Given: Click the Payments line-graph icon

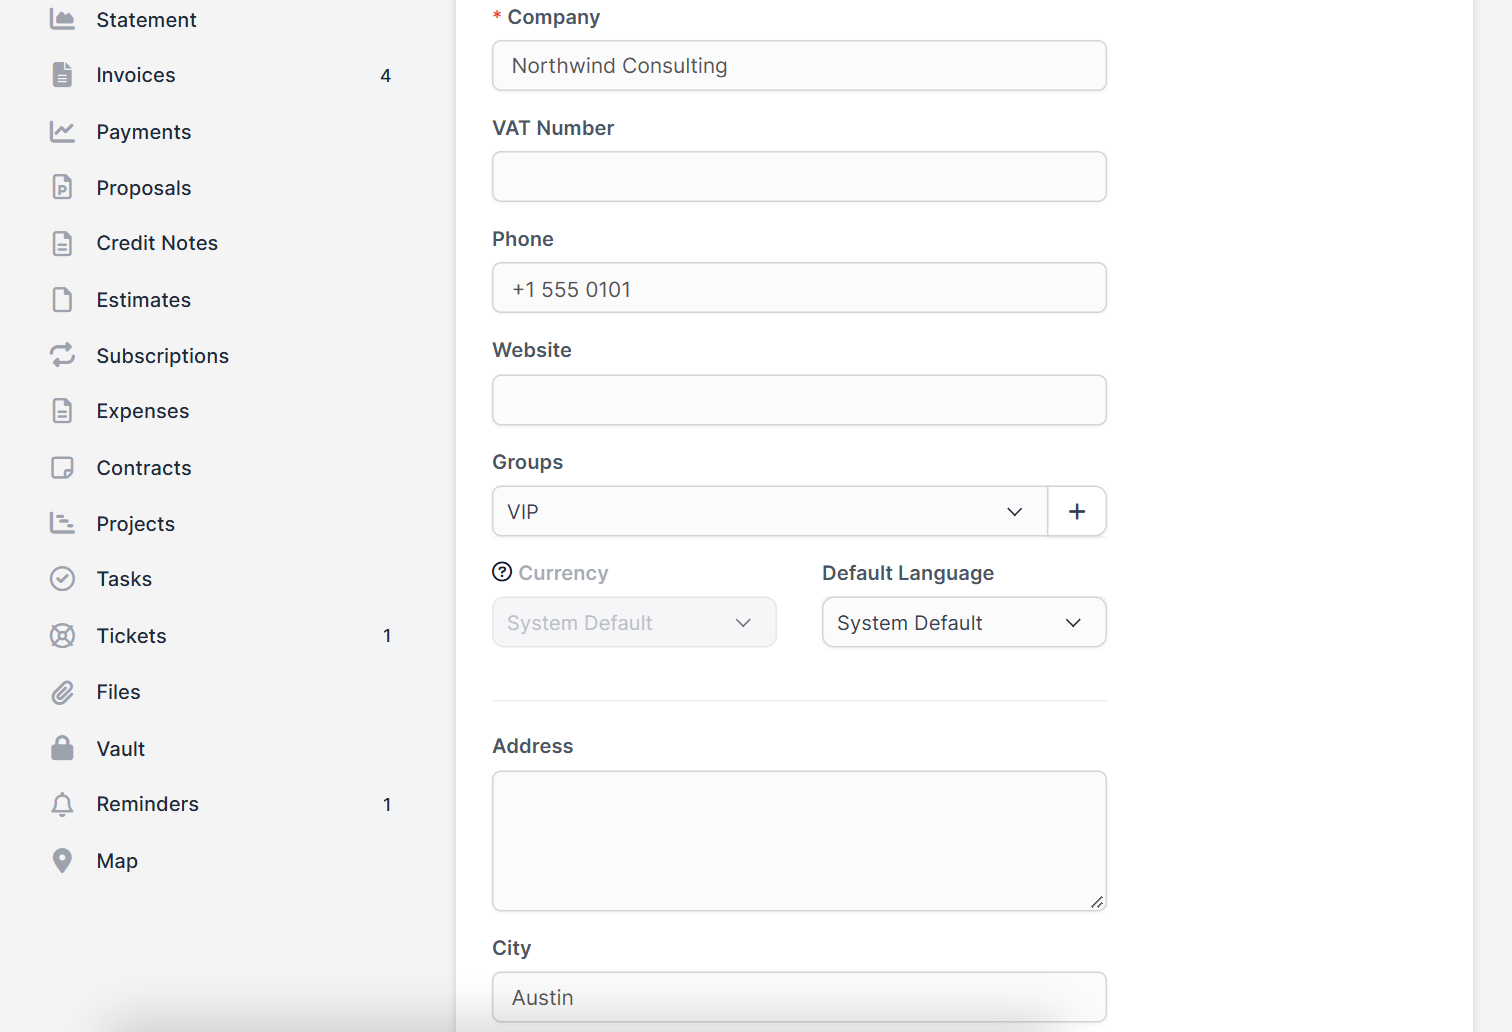Looking at the screenshot, I should 62,131.
